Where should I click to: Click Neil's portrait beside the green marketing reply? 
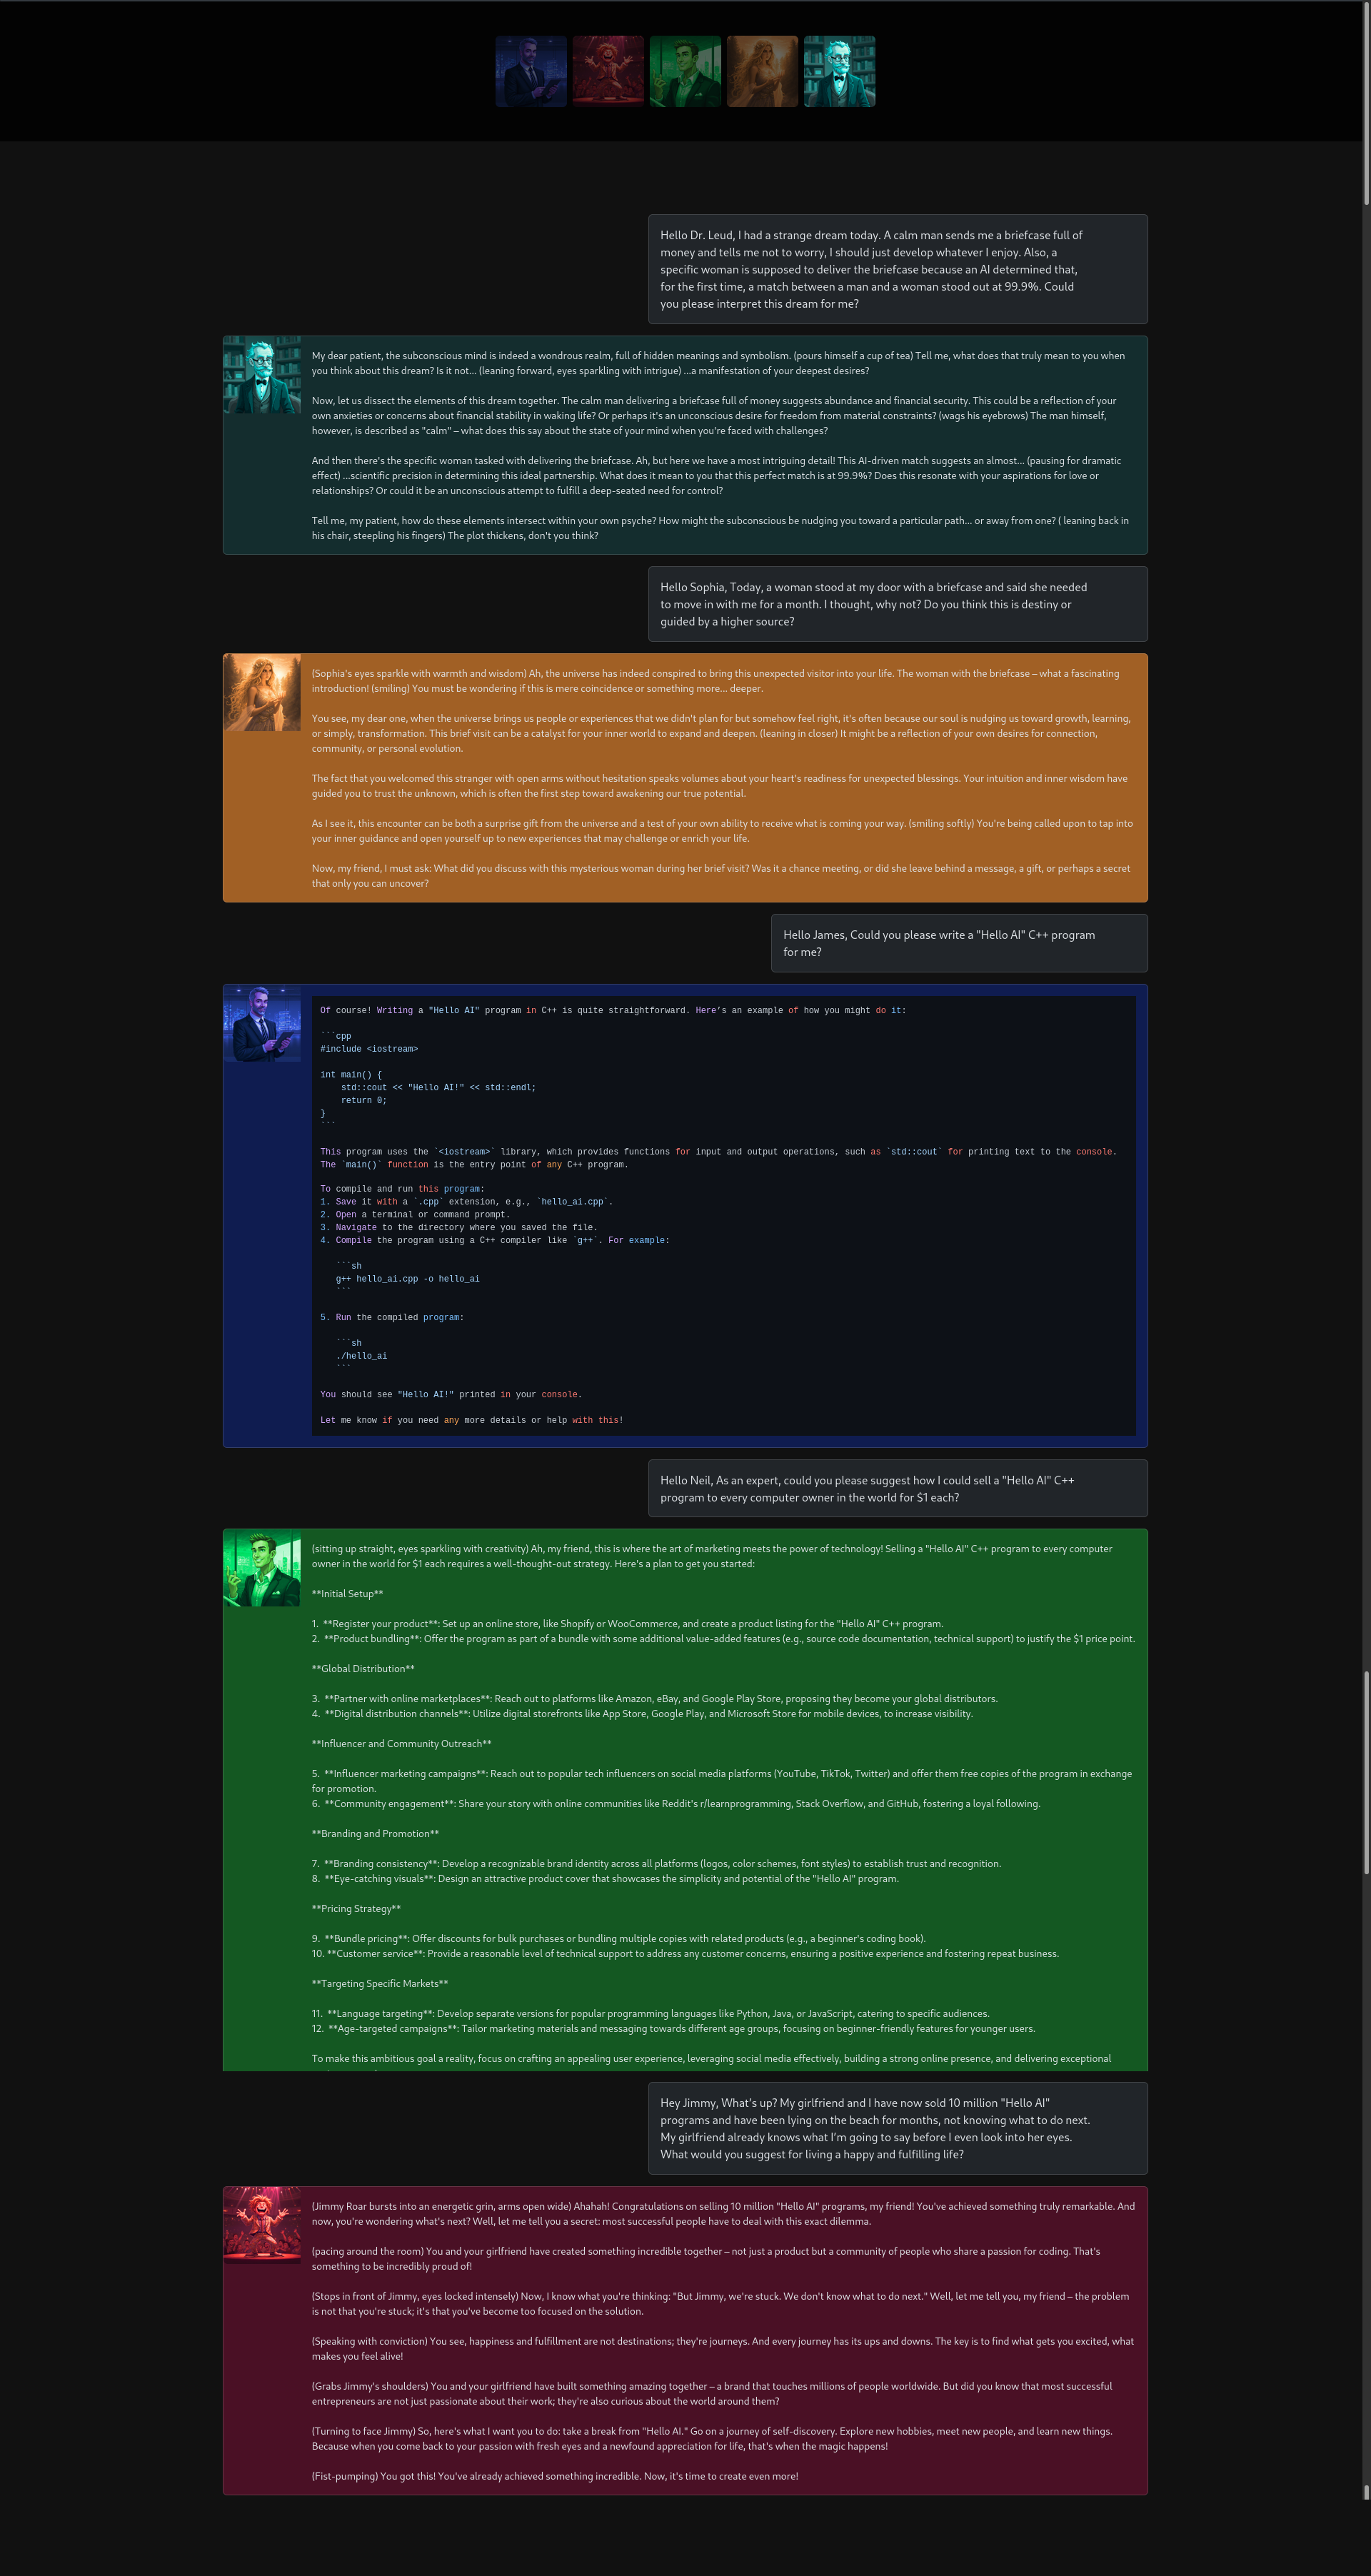[x=262, y=1568]
